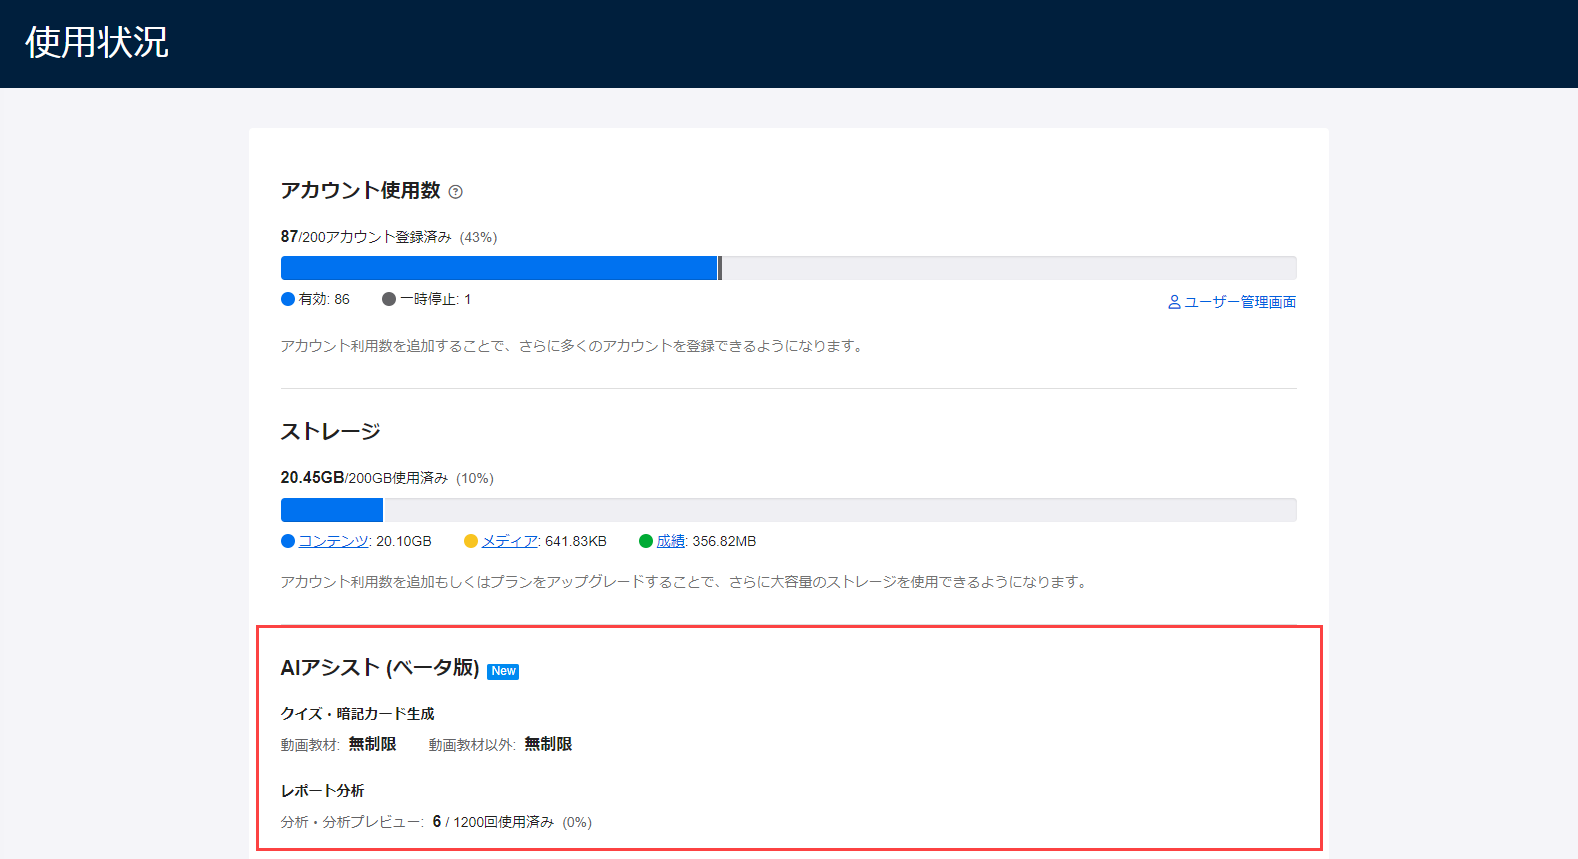Click the empty portion of the storage bar
Viewport: 1578px width, 859px height.
[x=838, y=510]
